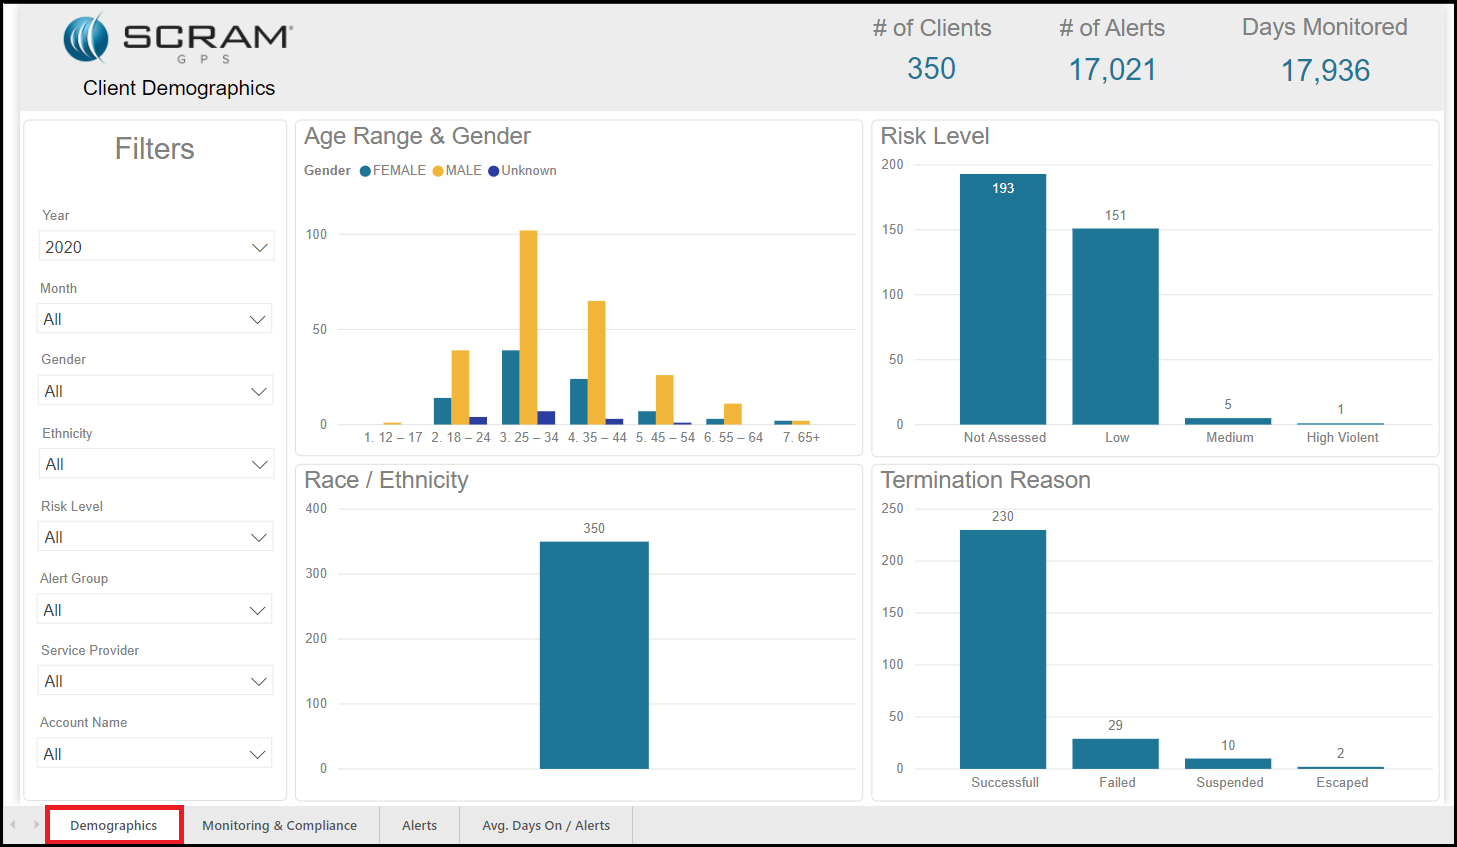This screenshot has width=1457, height=847.
Task: Go to Avg. Days On / Alerts tab
Action: coord(546,825)
